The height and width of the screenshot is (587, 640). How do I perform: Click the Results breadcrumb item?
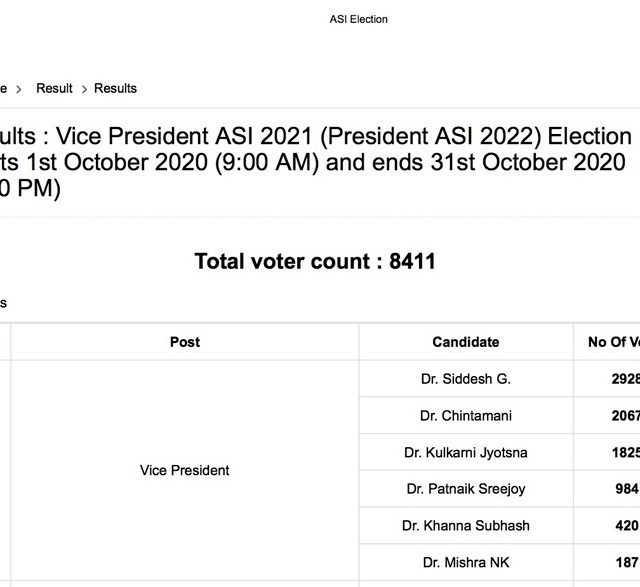tap(115, 88)
